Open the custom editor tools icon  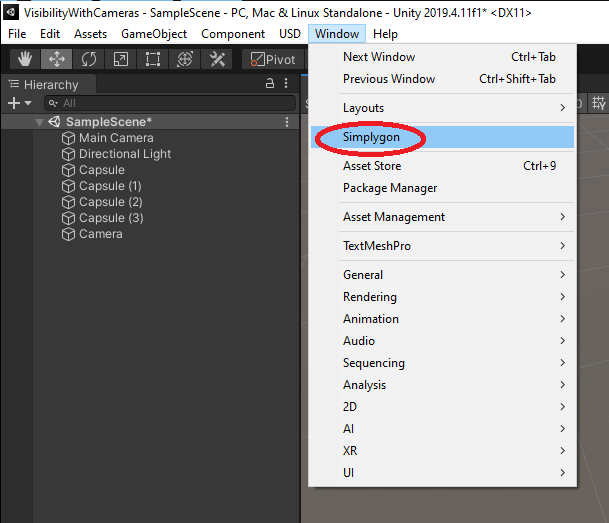point(217,60)
